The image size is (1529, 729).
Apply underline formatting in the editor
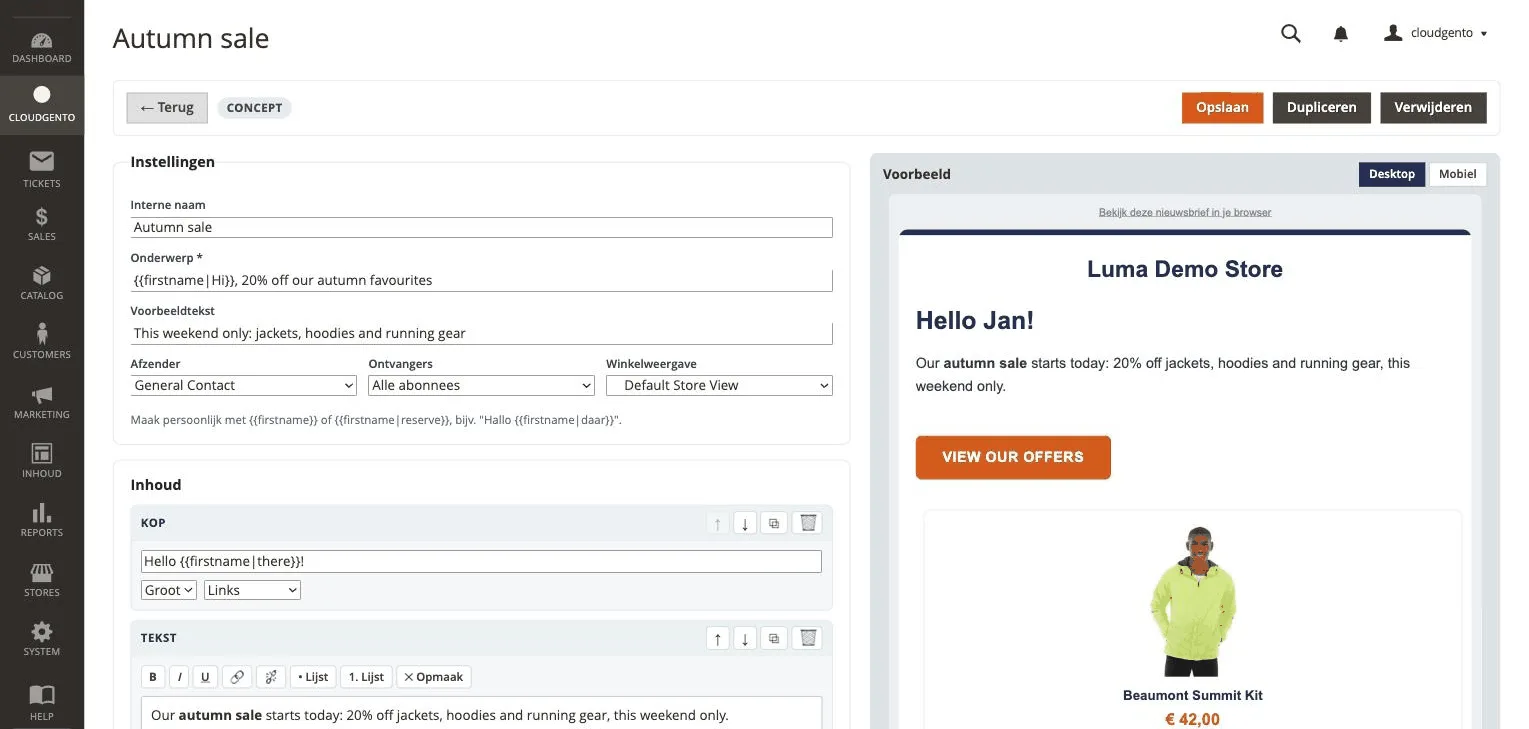205,677
